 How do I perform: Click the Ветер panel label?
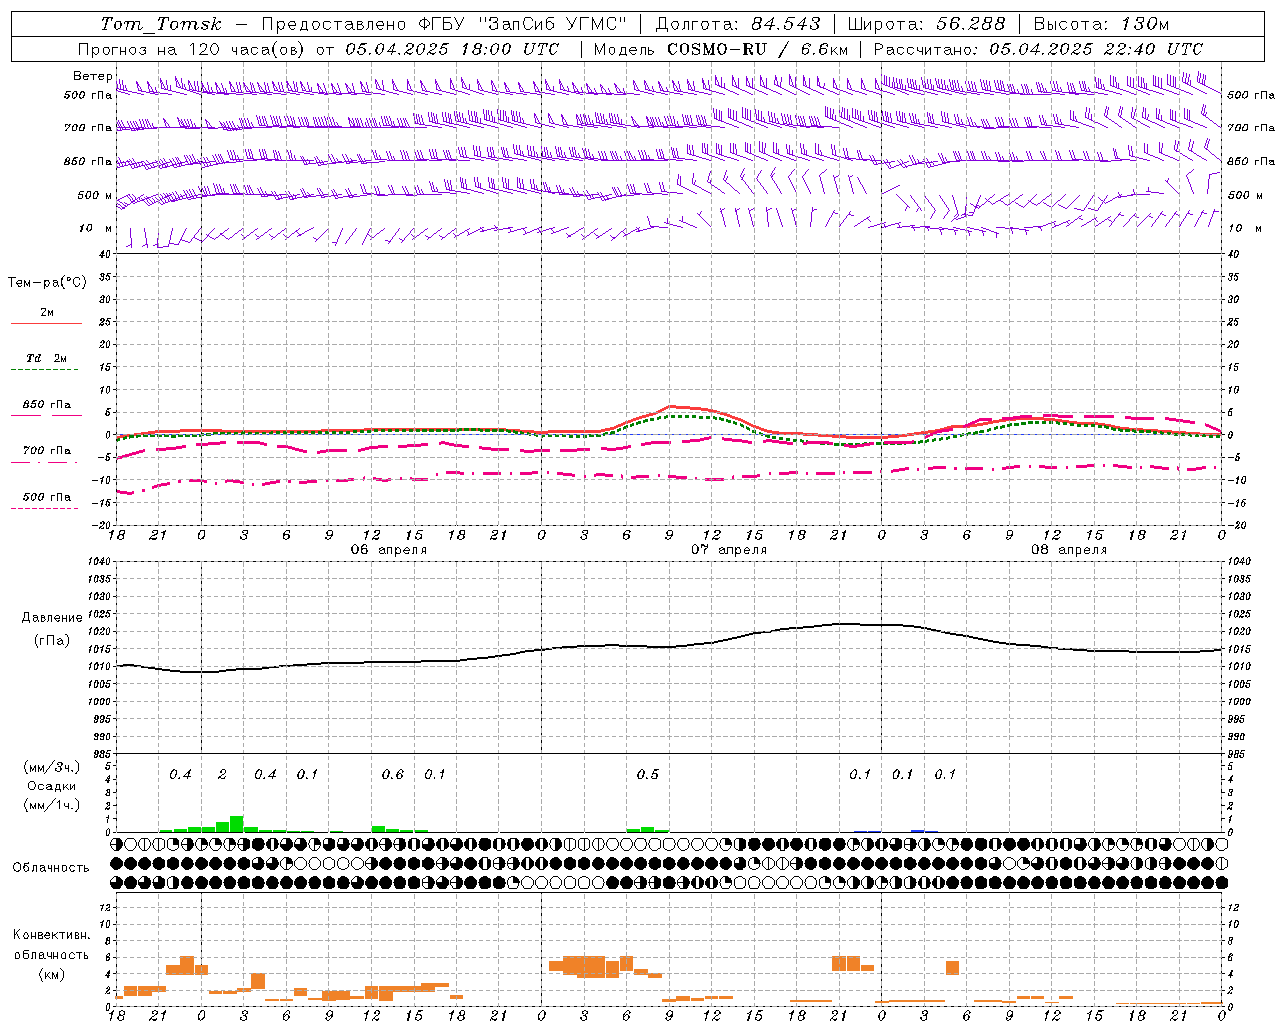point(92,76)
